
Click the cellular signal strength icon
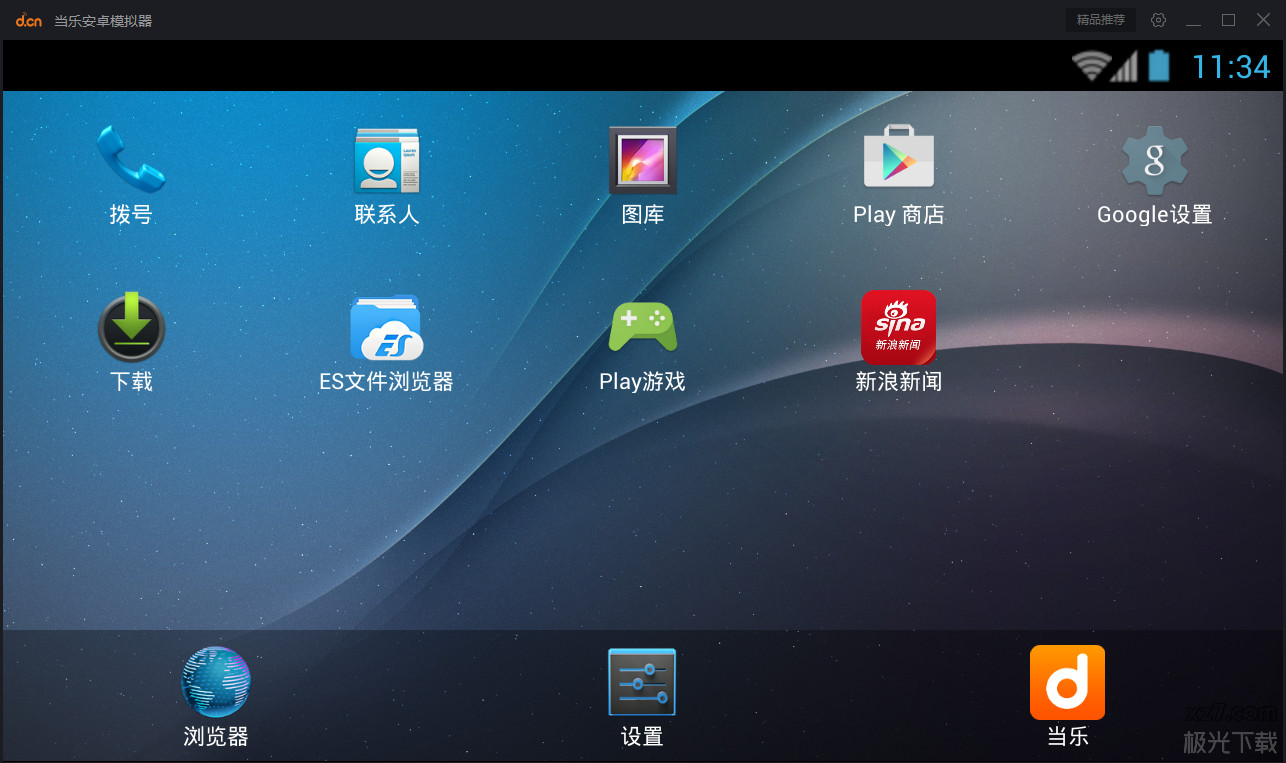1125,67
